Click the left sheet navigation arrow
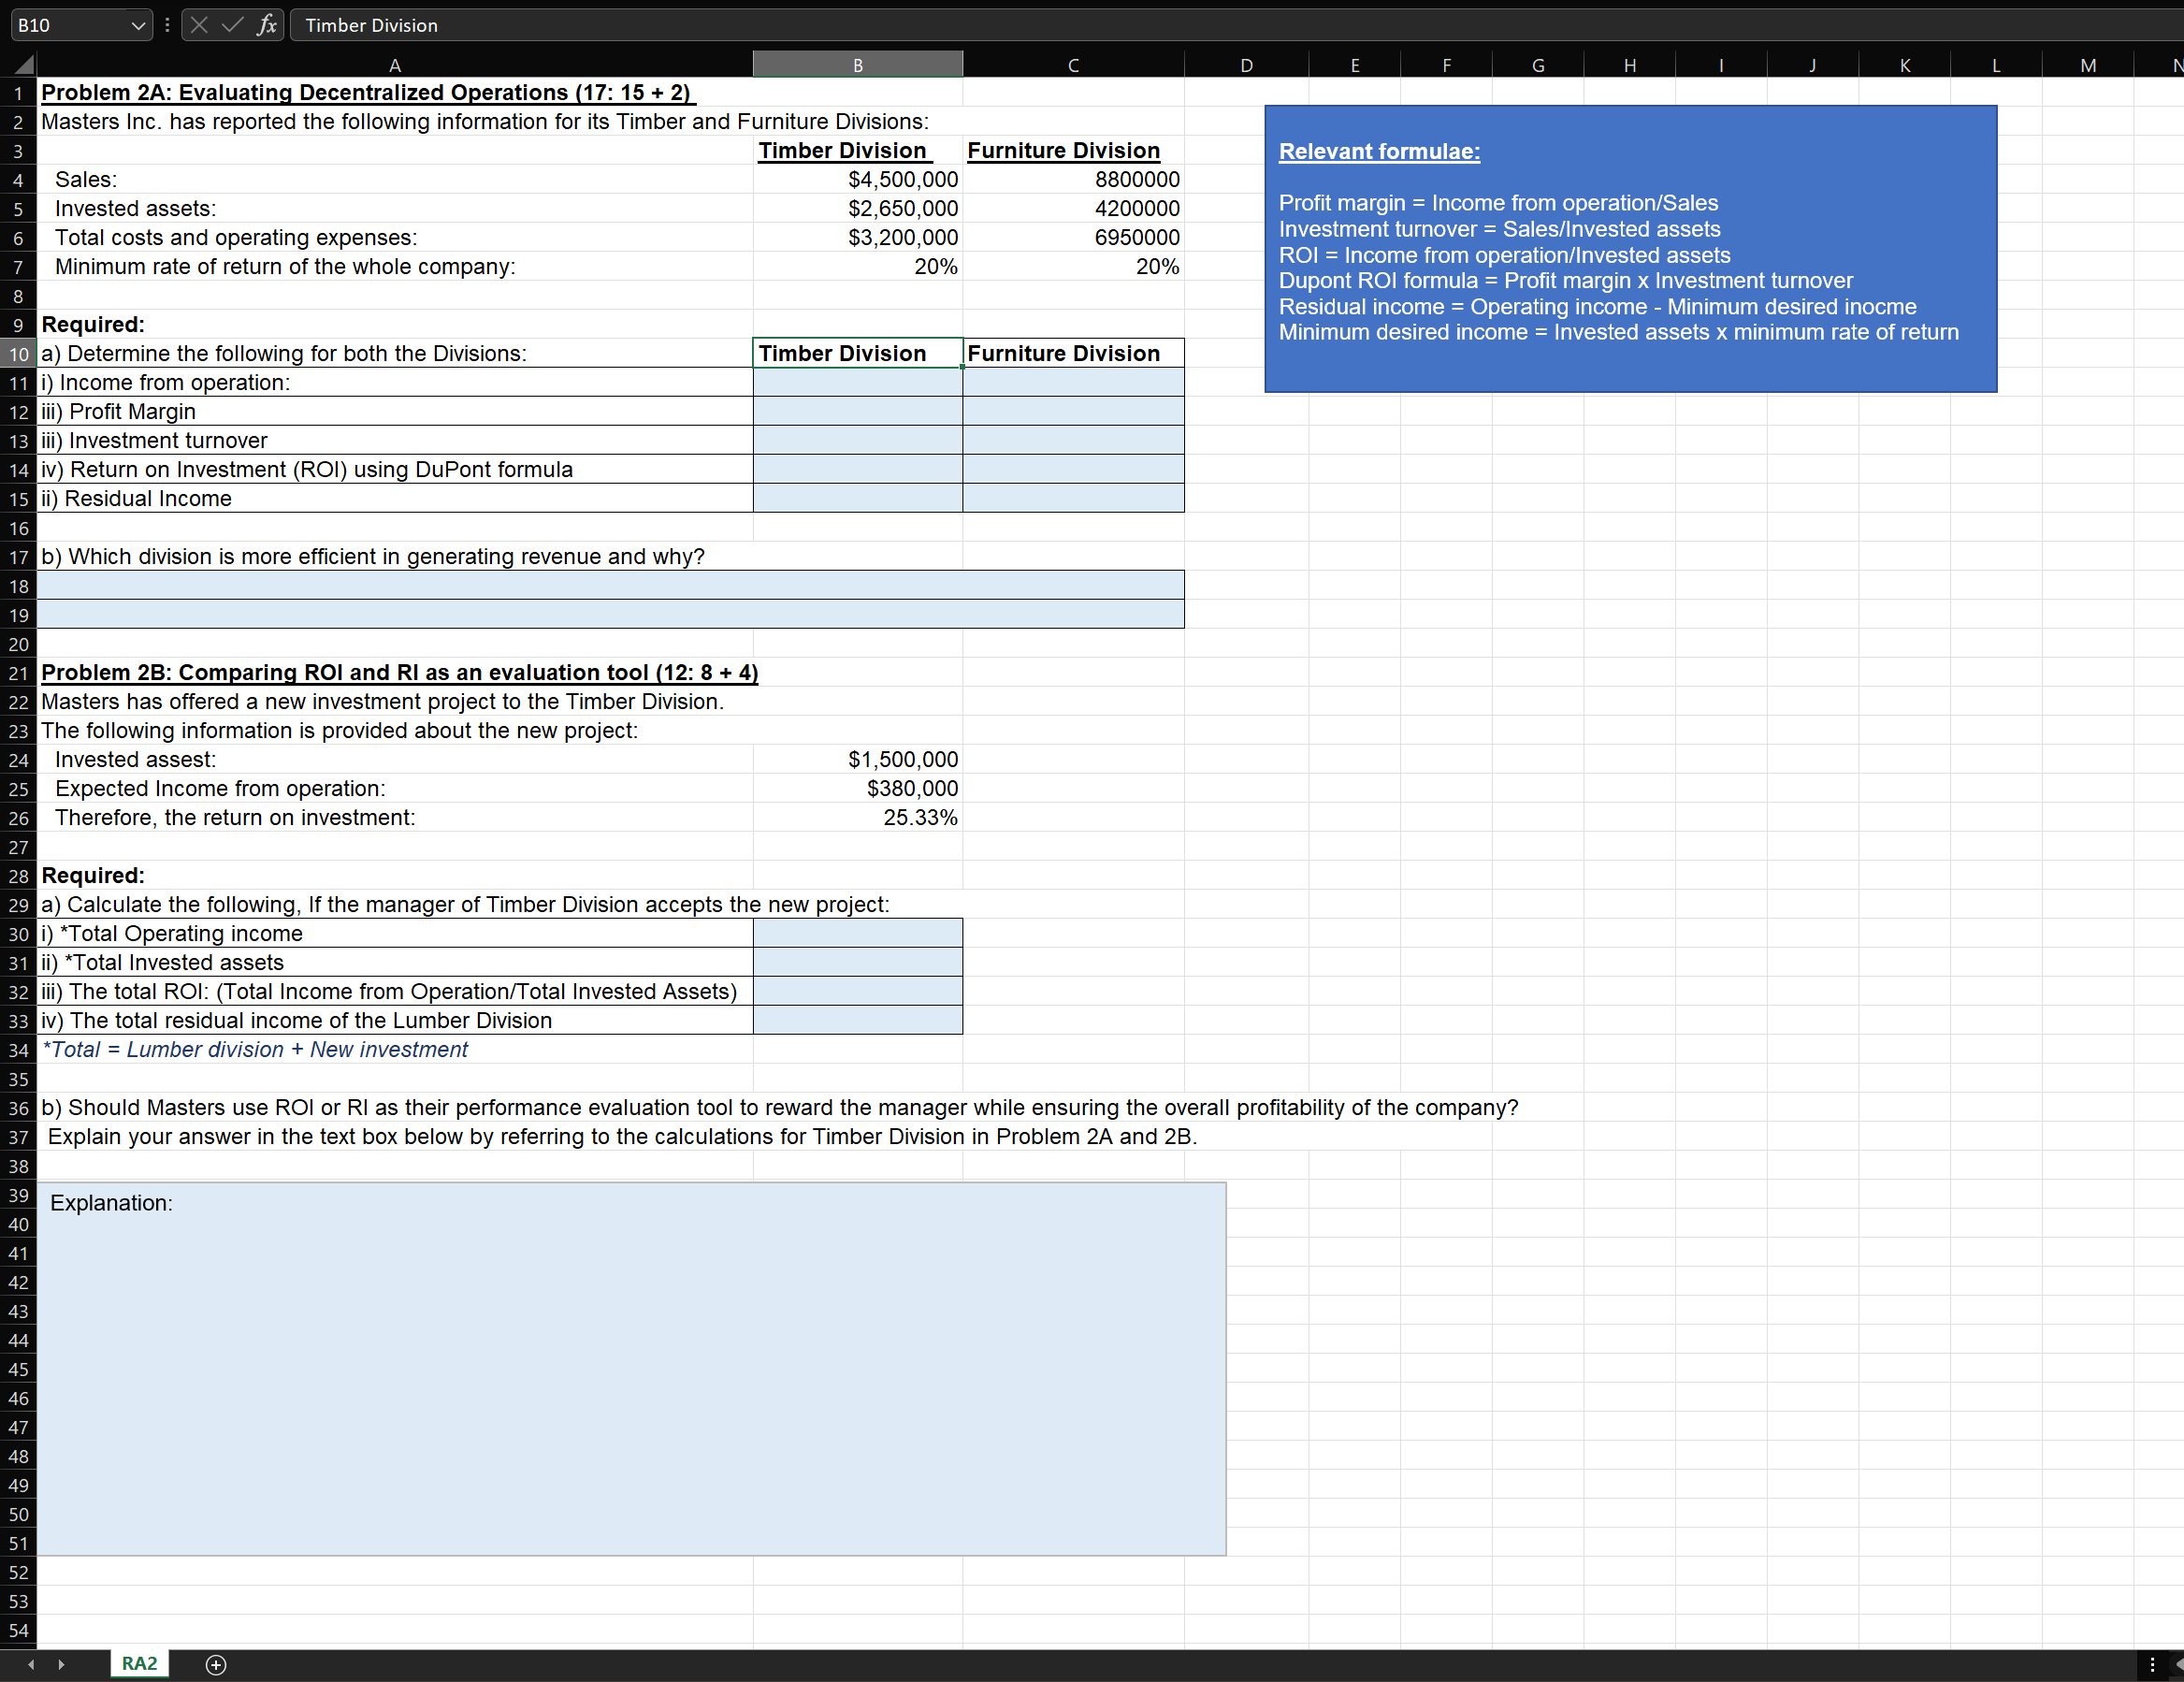2184x1682 pixels. click(29, 1664)
